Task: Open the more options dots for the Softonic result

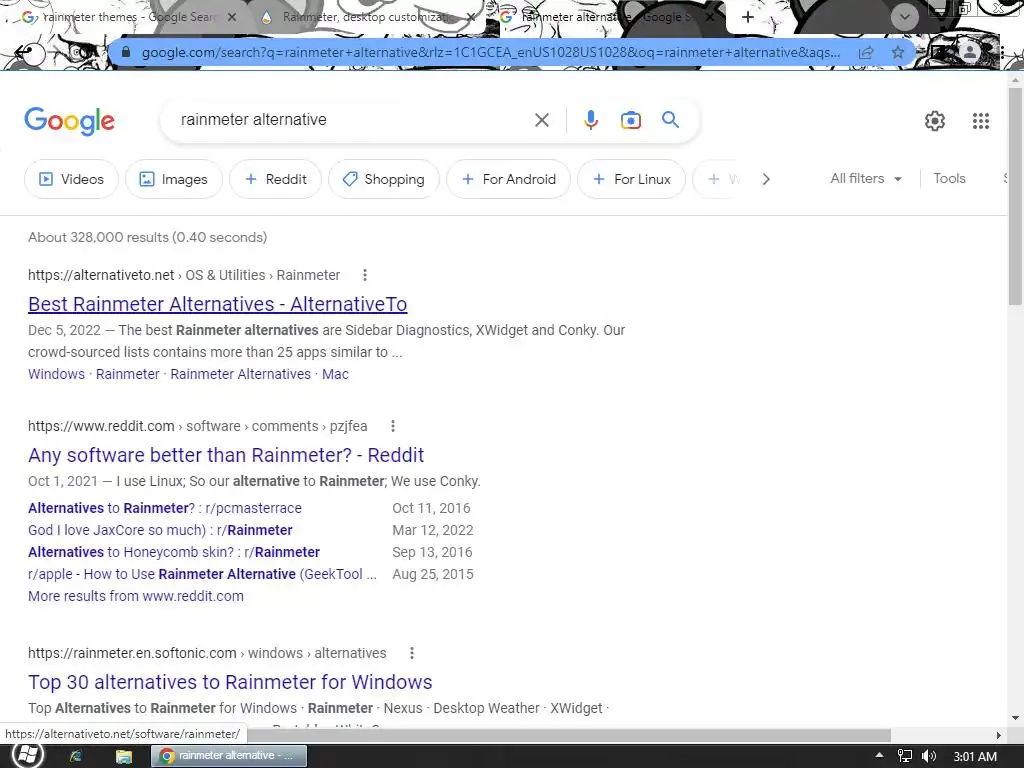Action: coord(411,653)
